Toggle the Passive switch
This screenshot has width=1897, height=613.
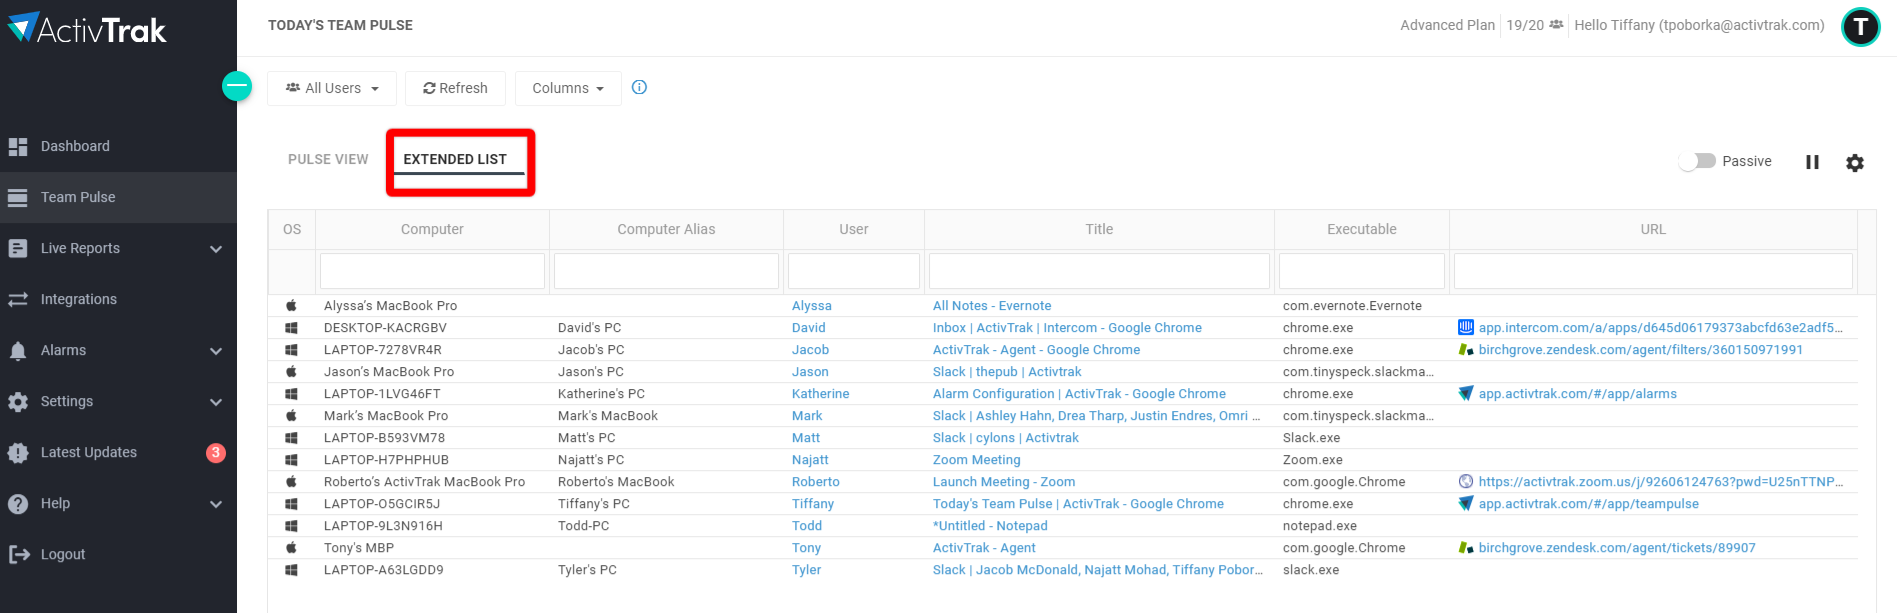coord(1698,161)
